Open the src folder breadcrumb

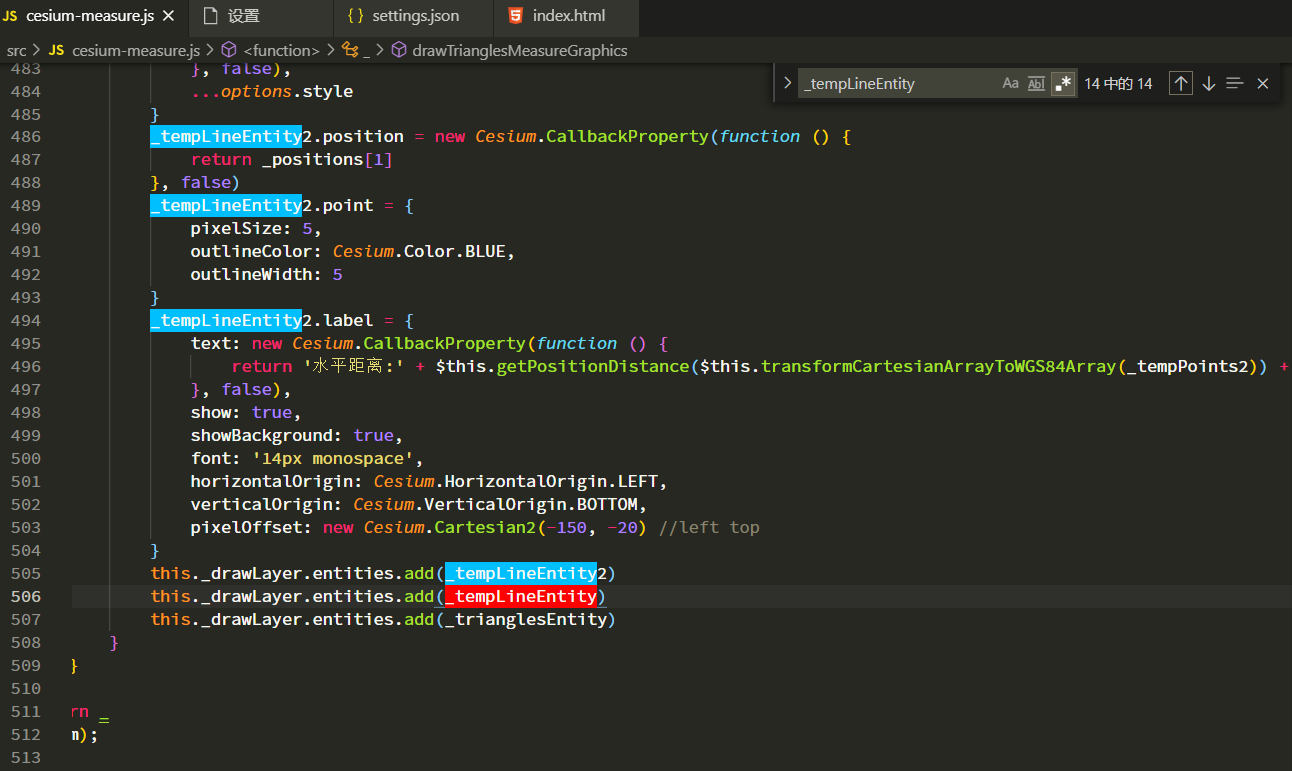coord(16,50)
